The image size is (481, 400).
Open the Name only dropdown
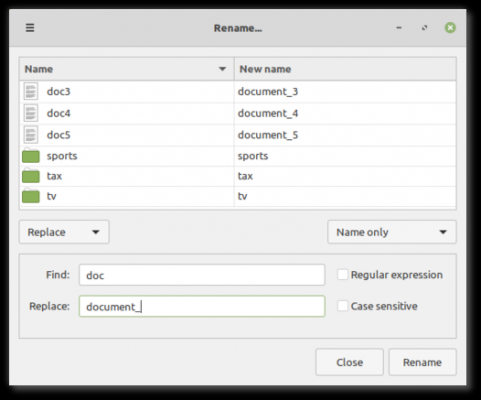392,232
